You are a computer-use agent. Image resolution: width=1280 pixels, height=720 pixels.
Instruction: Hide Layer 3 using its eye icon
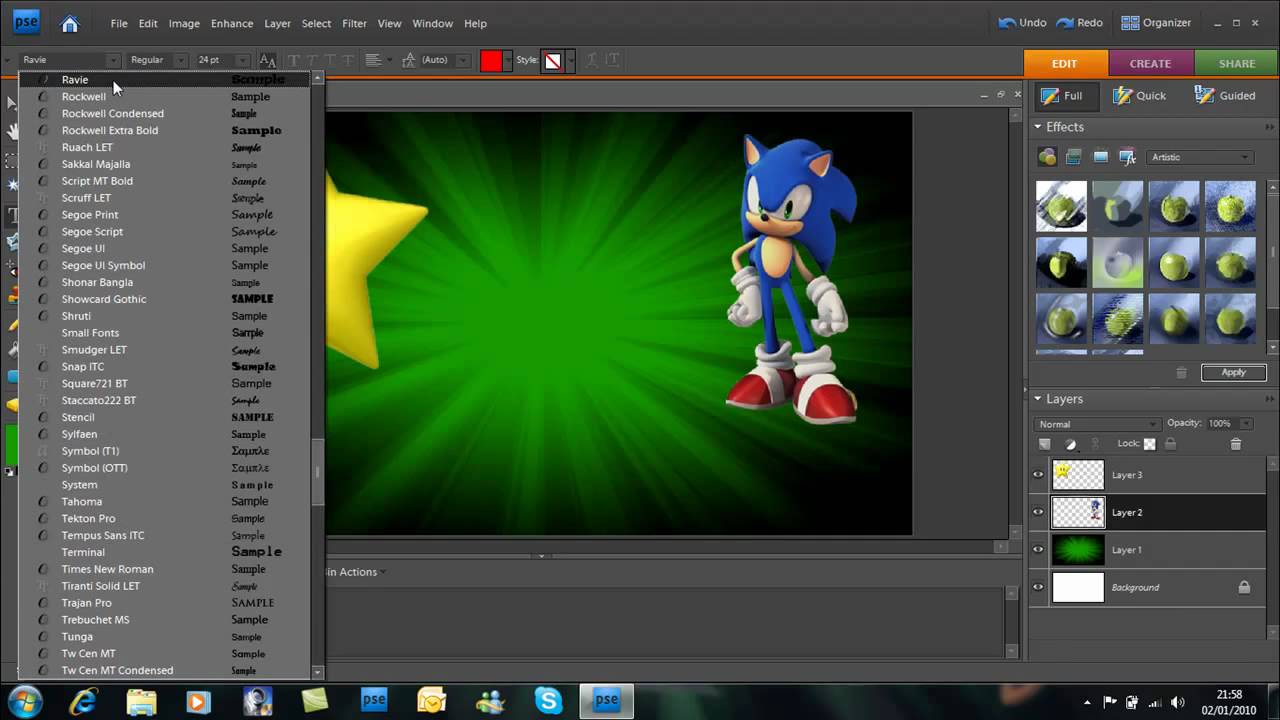click(1038, 475)
